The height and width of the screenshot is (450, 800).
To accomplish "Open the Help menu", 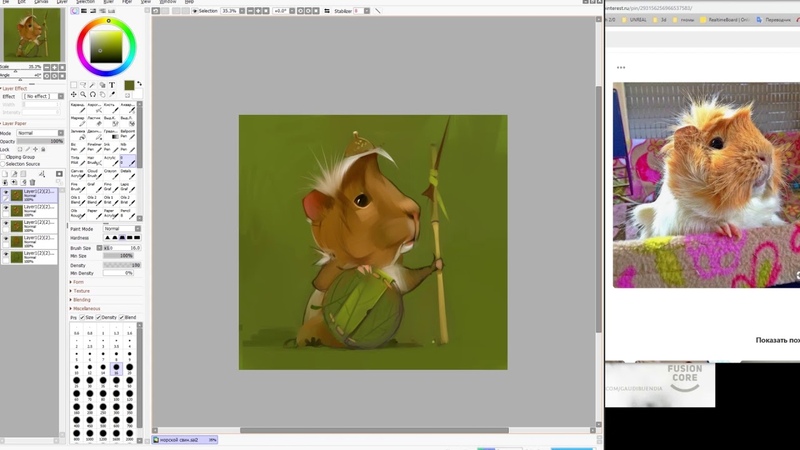I will coord(189,2).
